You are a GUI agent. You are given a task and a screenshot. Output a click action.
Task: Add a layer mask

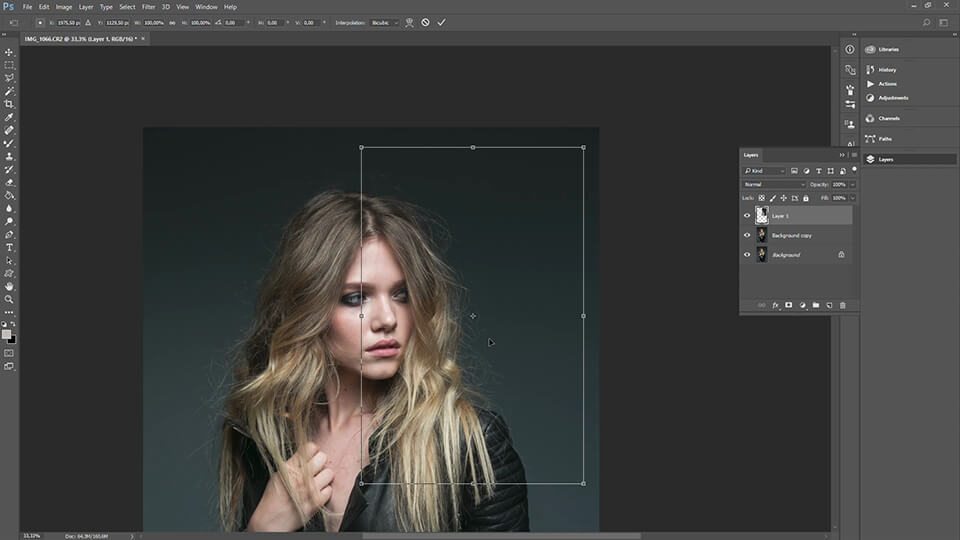789,305
